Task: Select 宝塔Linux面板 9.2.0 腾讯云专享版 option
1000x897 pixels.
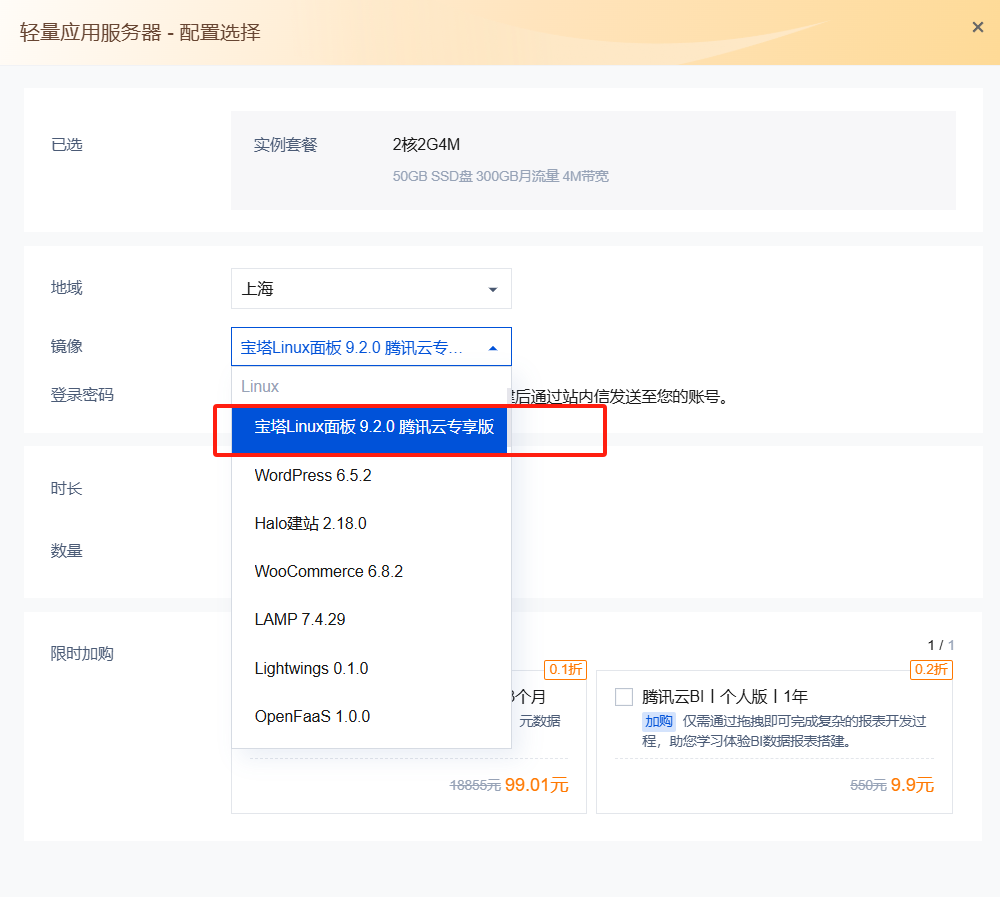Action: click(x=369, y=427)
